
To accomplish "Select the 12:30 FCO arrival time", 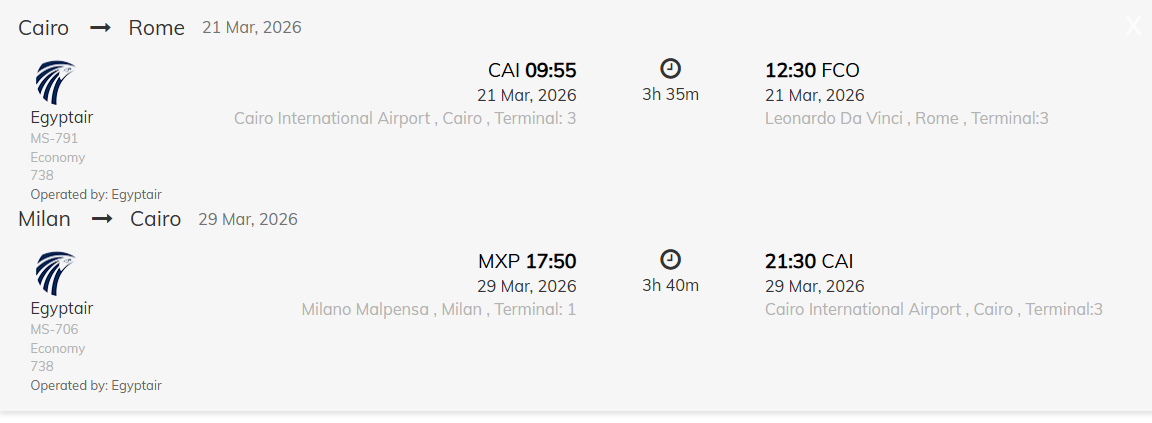I will (812, 70).
